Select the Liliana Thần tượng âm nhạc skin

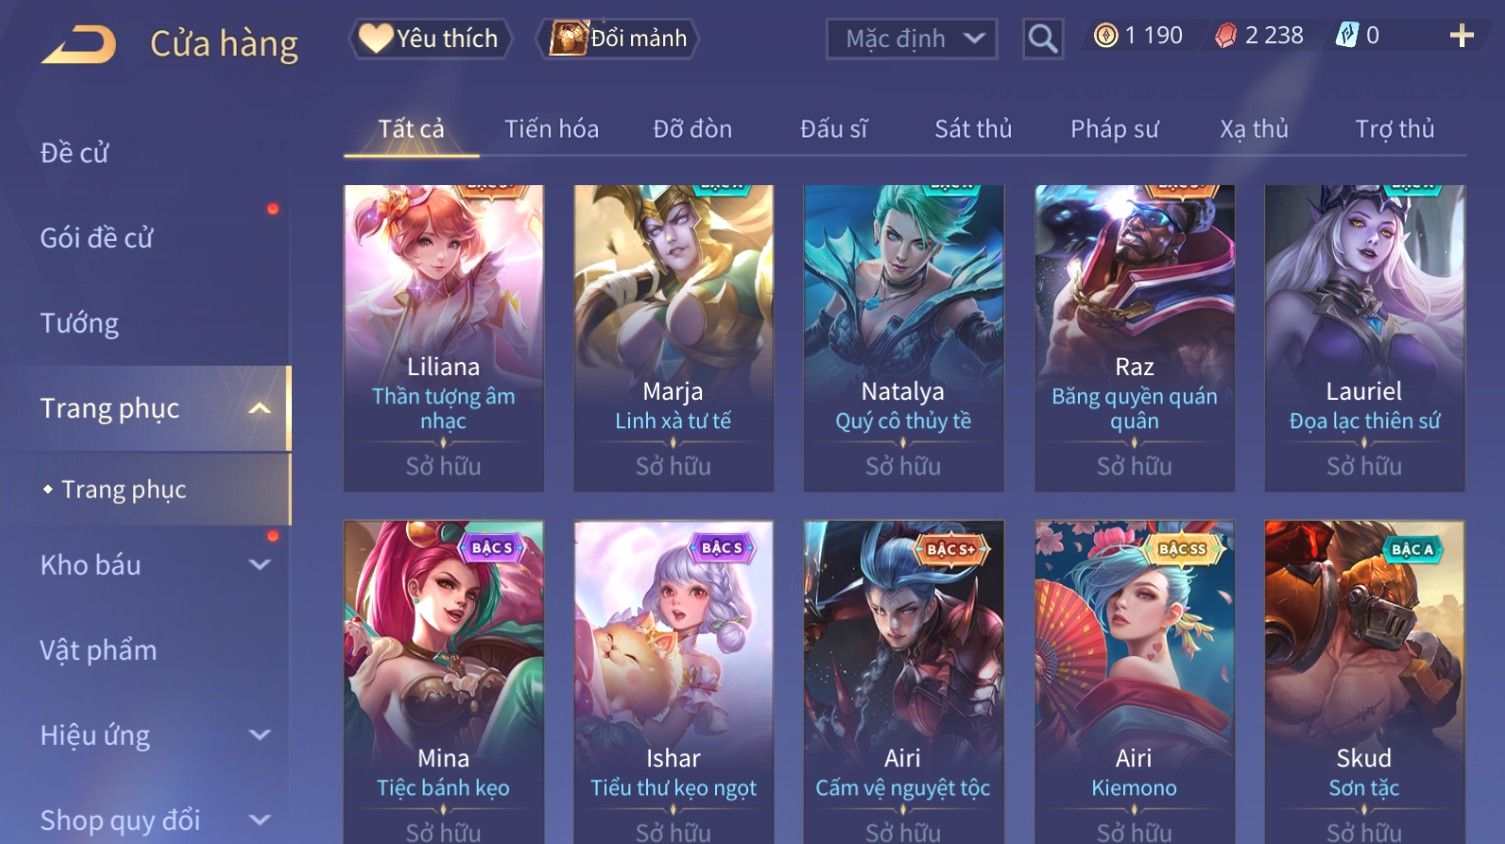444,338
